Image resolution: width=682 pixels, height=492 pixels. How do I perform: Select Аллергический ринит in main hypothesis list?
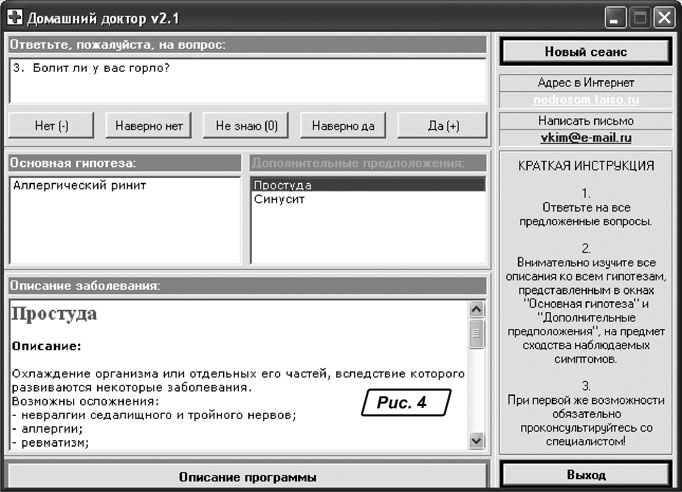click(79, 186)
